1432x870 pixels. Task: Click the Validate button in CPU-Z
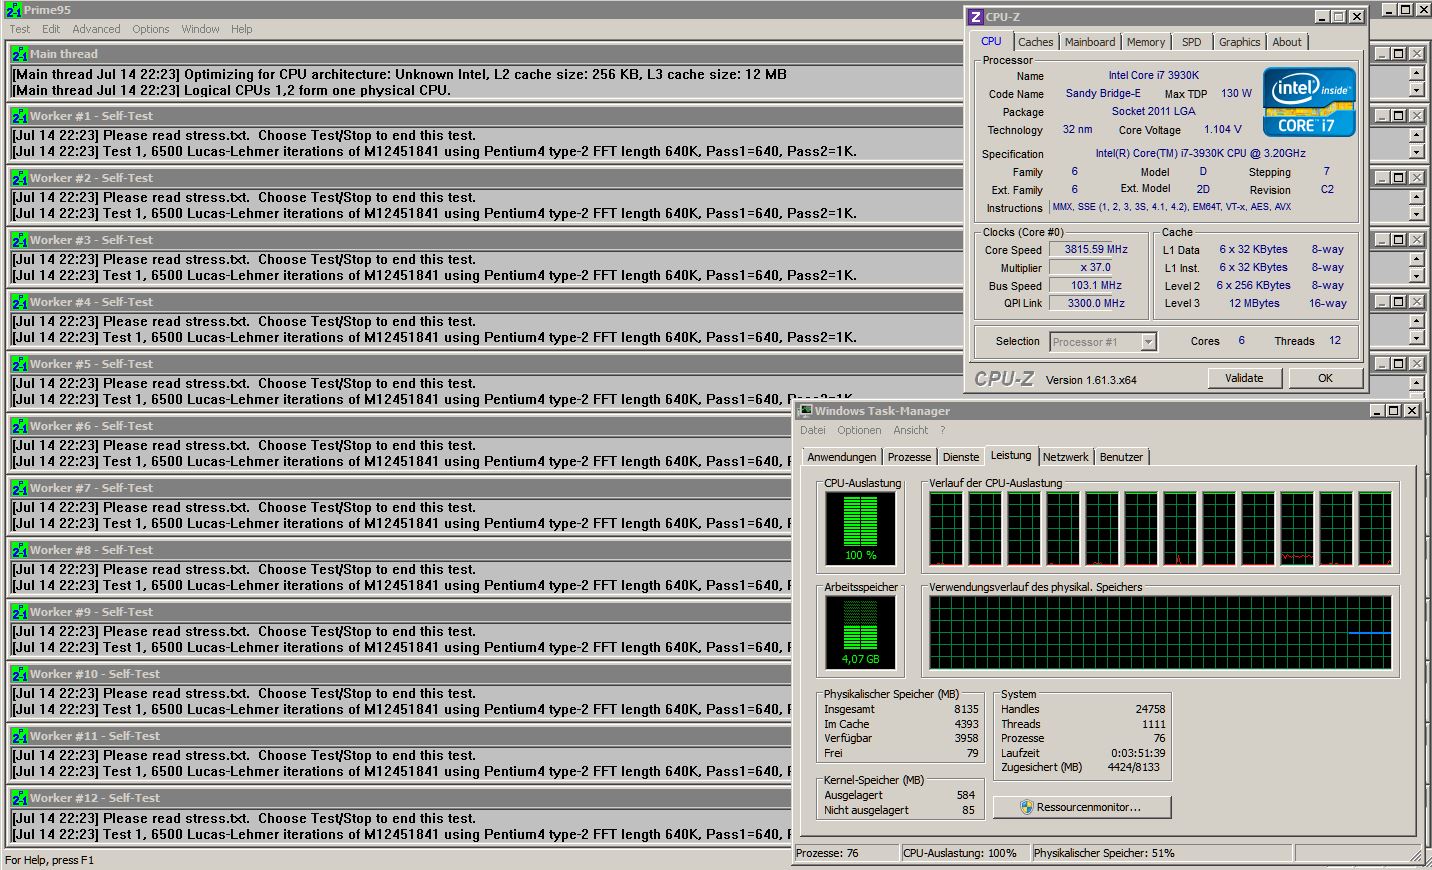pyautogui.click(x=1243, y=378)
